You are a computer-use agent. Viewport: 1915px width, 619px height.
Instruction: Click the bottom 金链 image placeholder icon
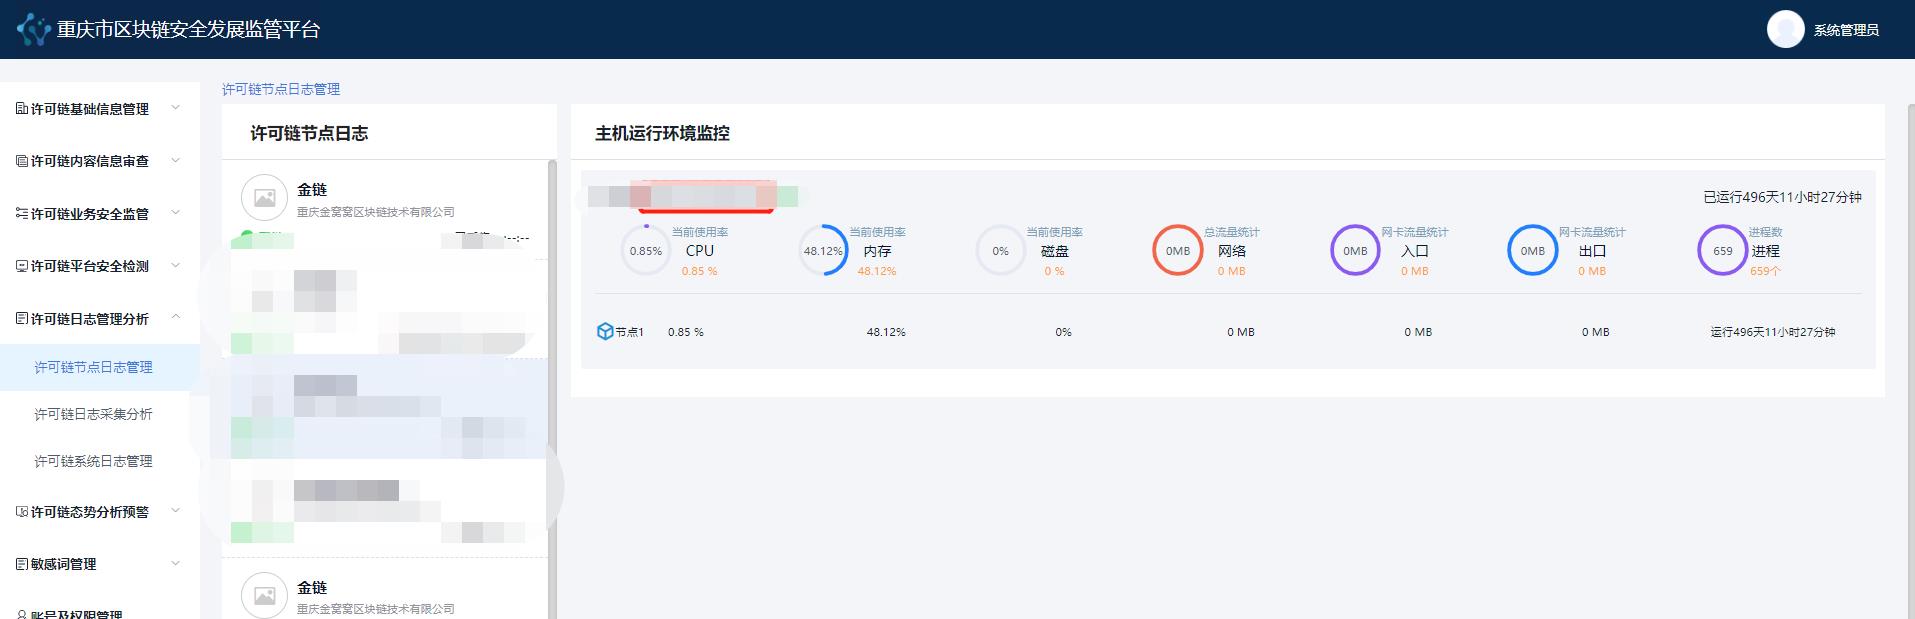point(264,596)
